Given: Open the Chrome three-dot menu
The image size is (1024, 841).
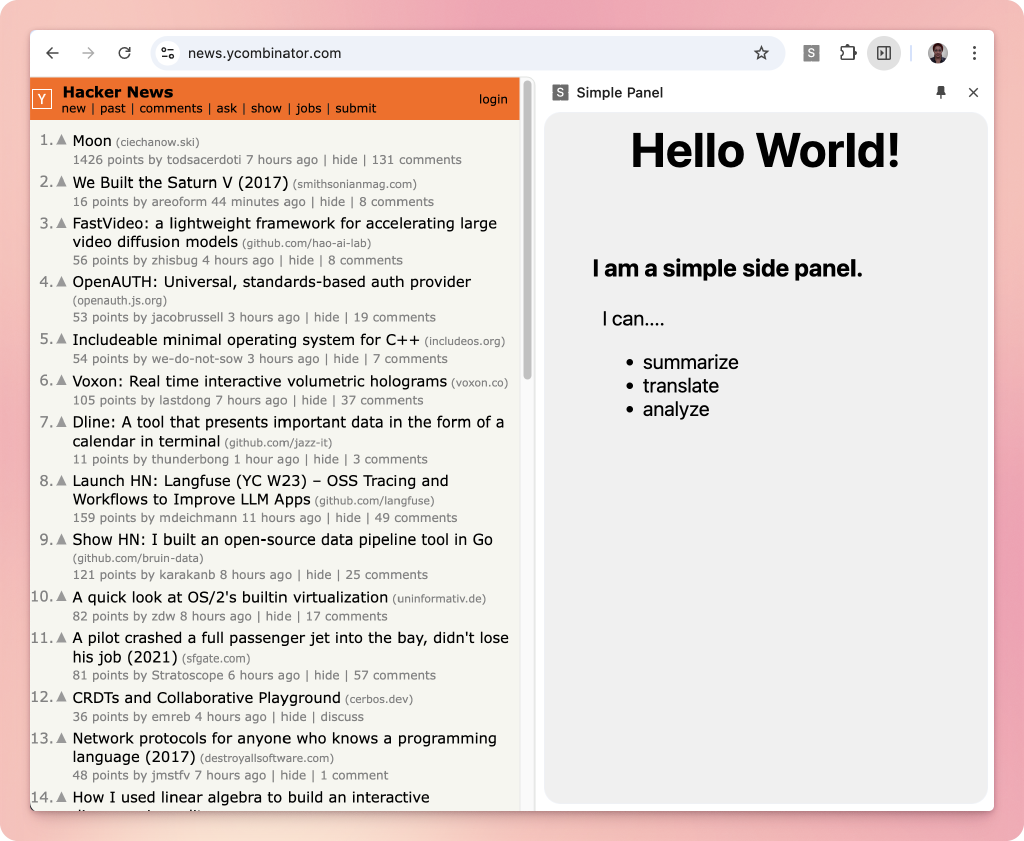Looking at the screenshot, I should (974, 53).
